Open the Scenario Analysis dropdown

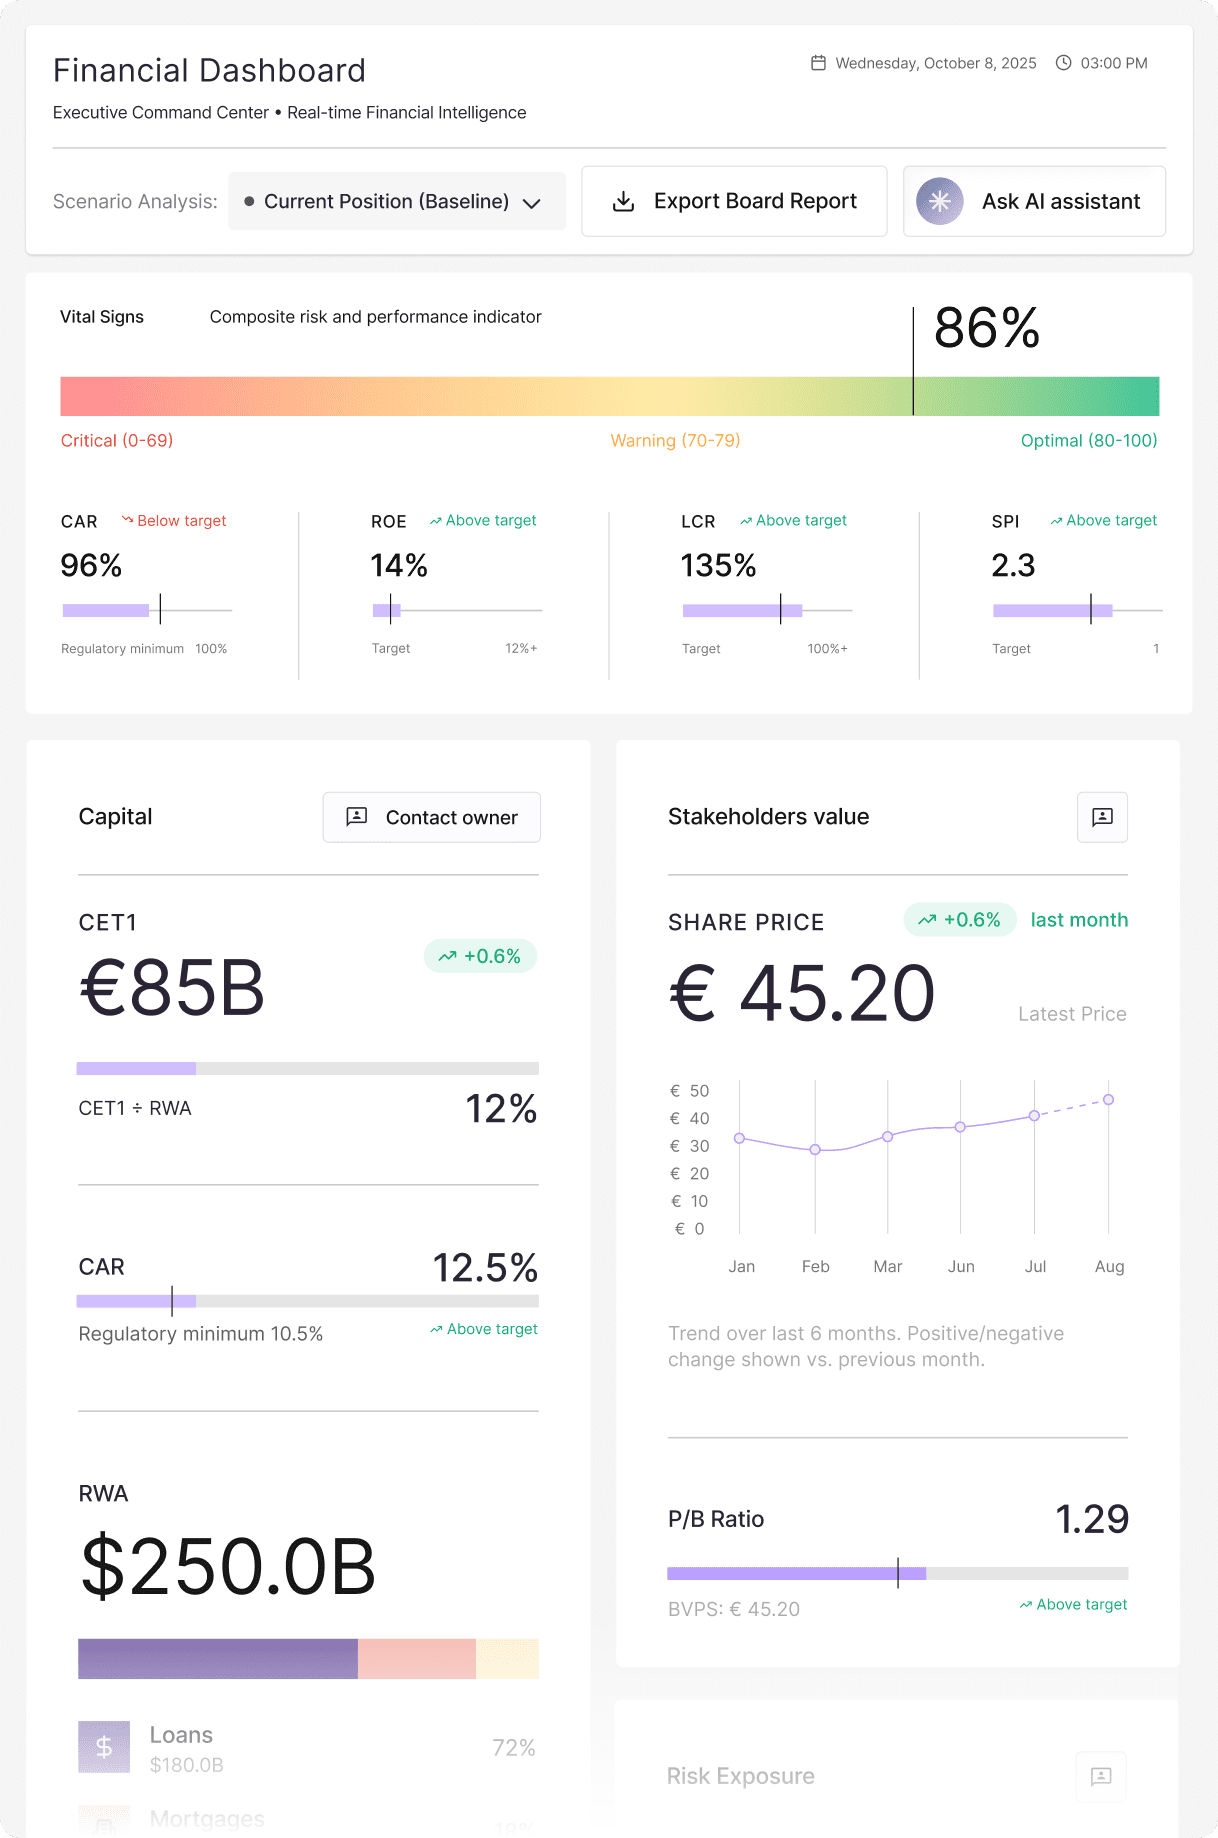click(x=397, y=201)
